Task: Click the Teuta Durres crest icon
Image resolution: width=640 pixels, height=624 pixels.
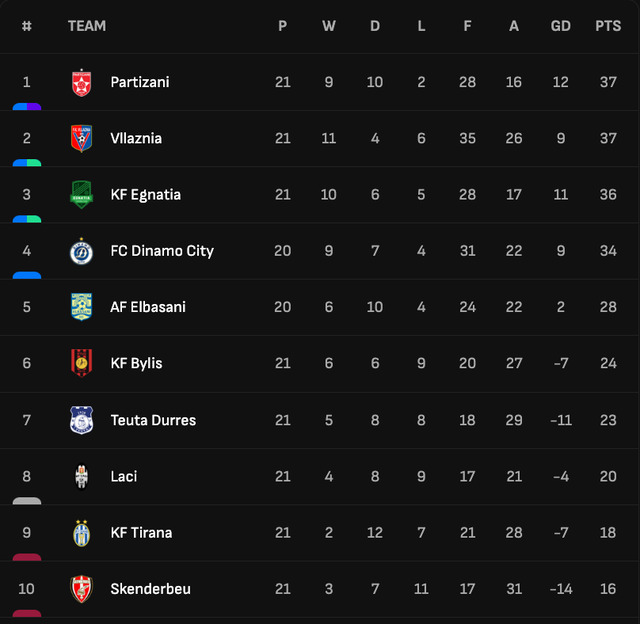Action: click(81, 420)
